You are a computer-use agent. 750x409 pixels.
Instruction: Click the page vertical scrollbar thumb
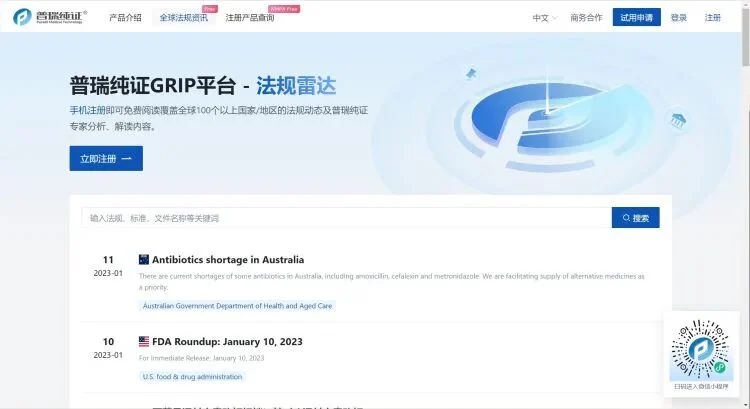coord(746,36)
